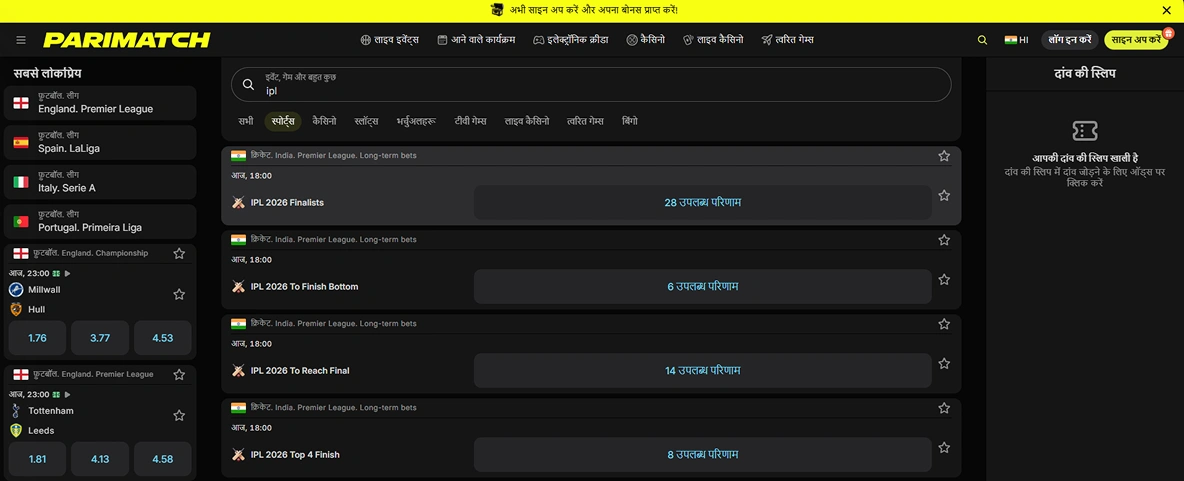Select odds 1.76 for Millwall match

[37, 338]
